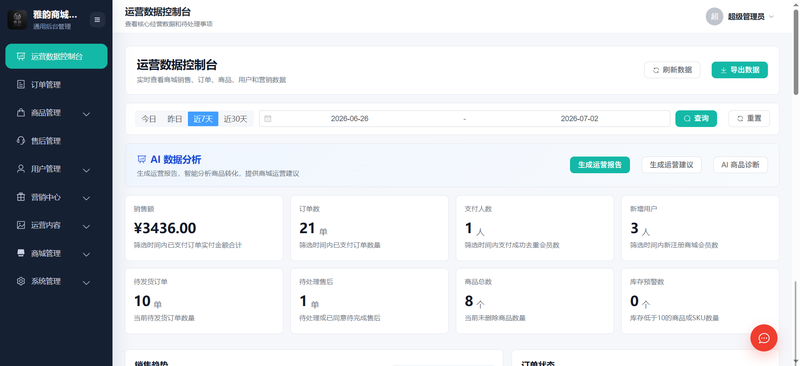The image size is (800, 366).
Task: Open 运营数据控制台 in the sidebar
Action: click(x=56, y=56)
